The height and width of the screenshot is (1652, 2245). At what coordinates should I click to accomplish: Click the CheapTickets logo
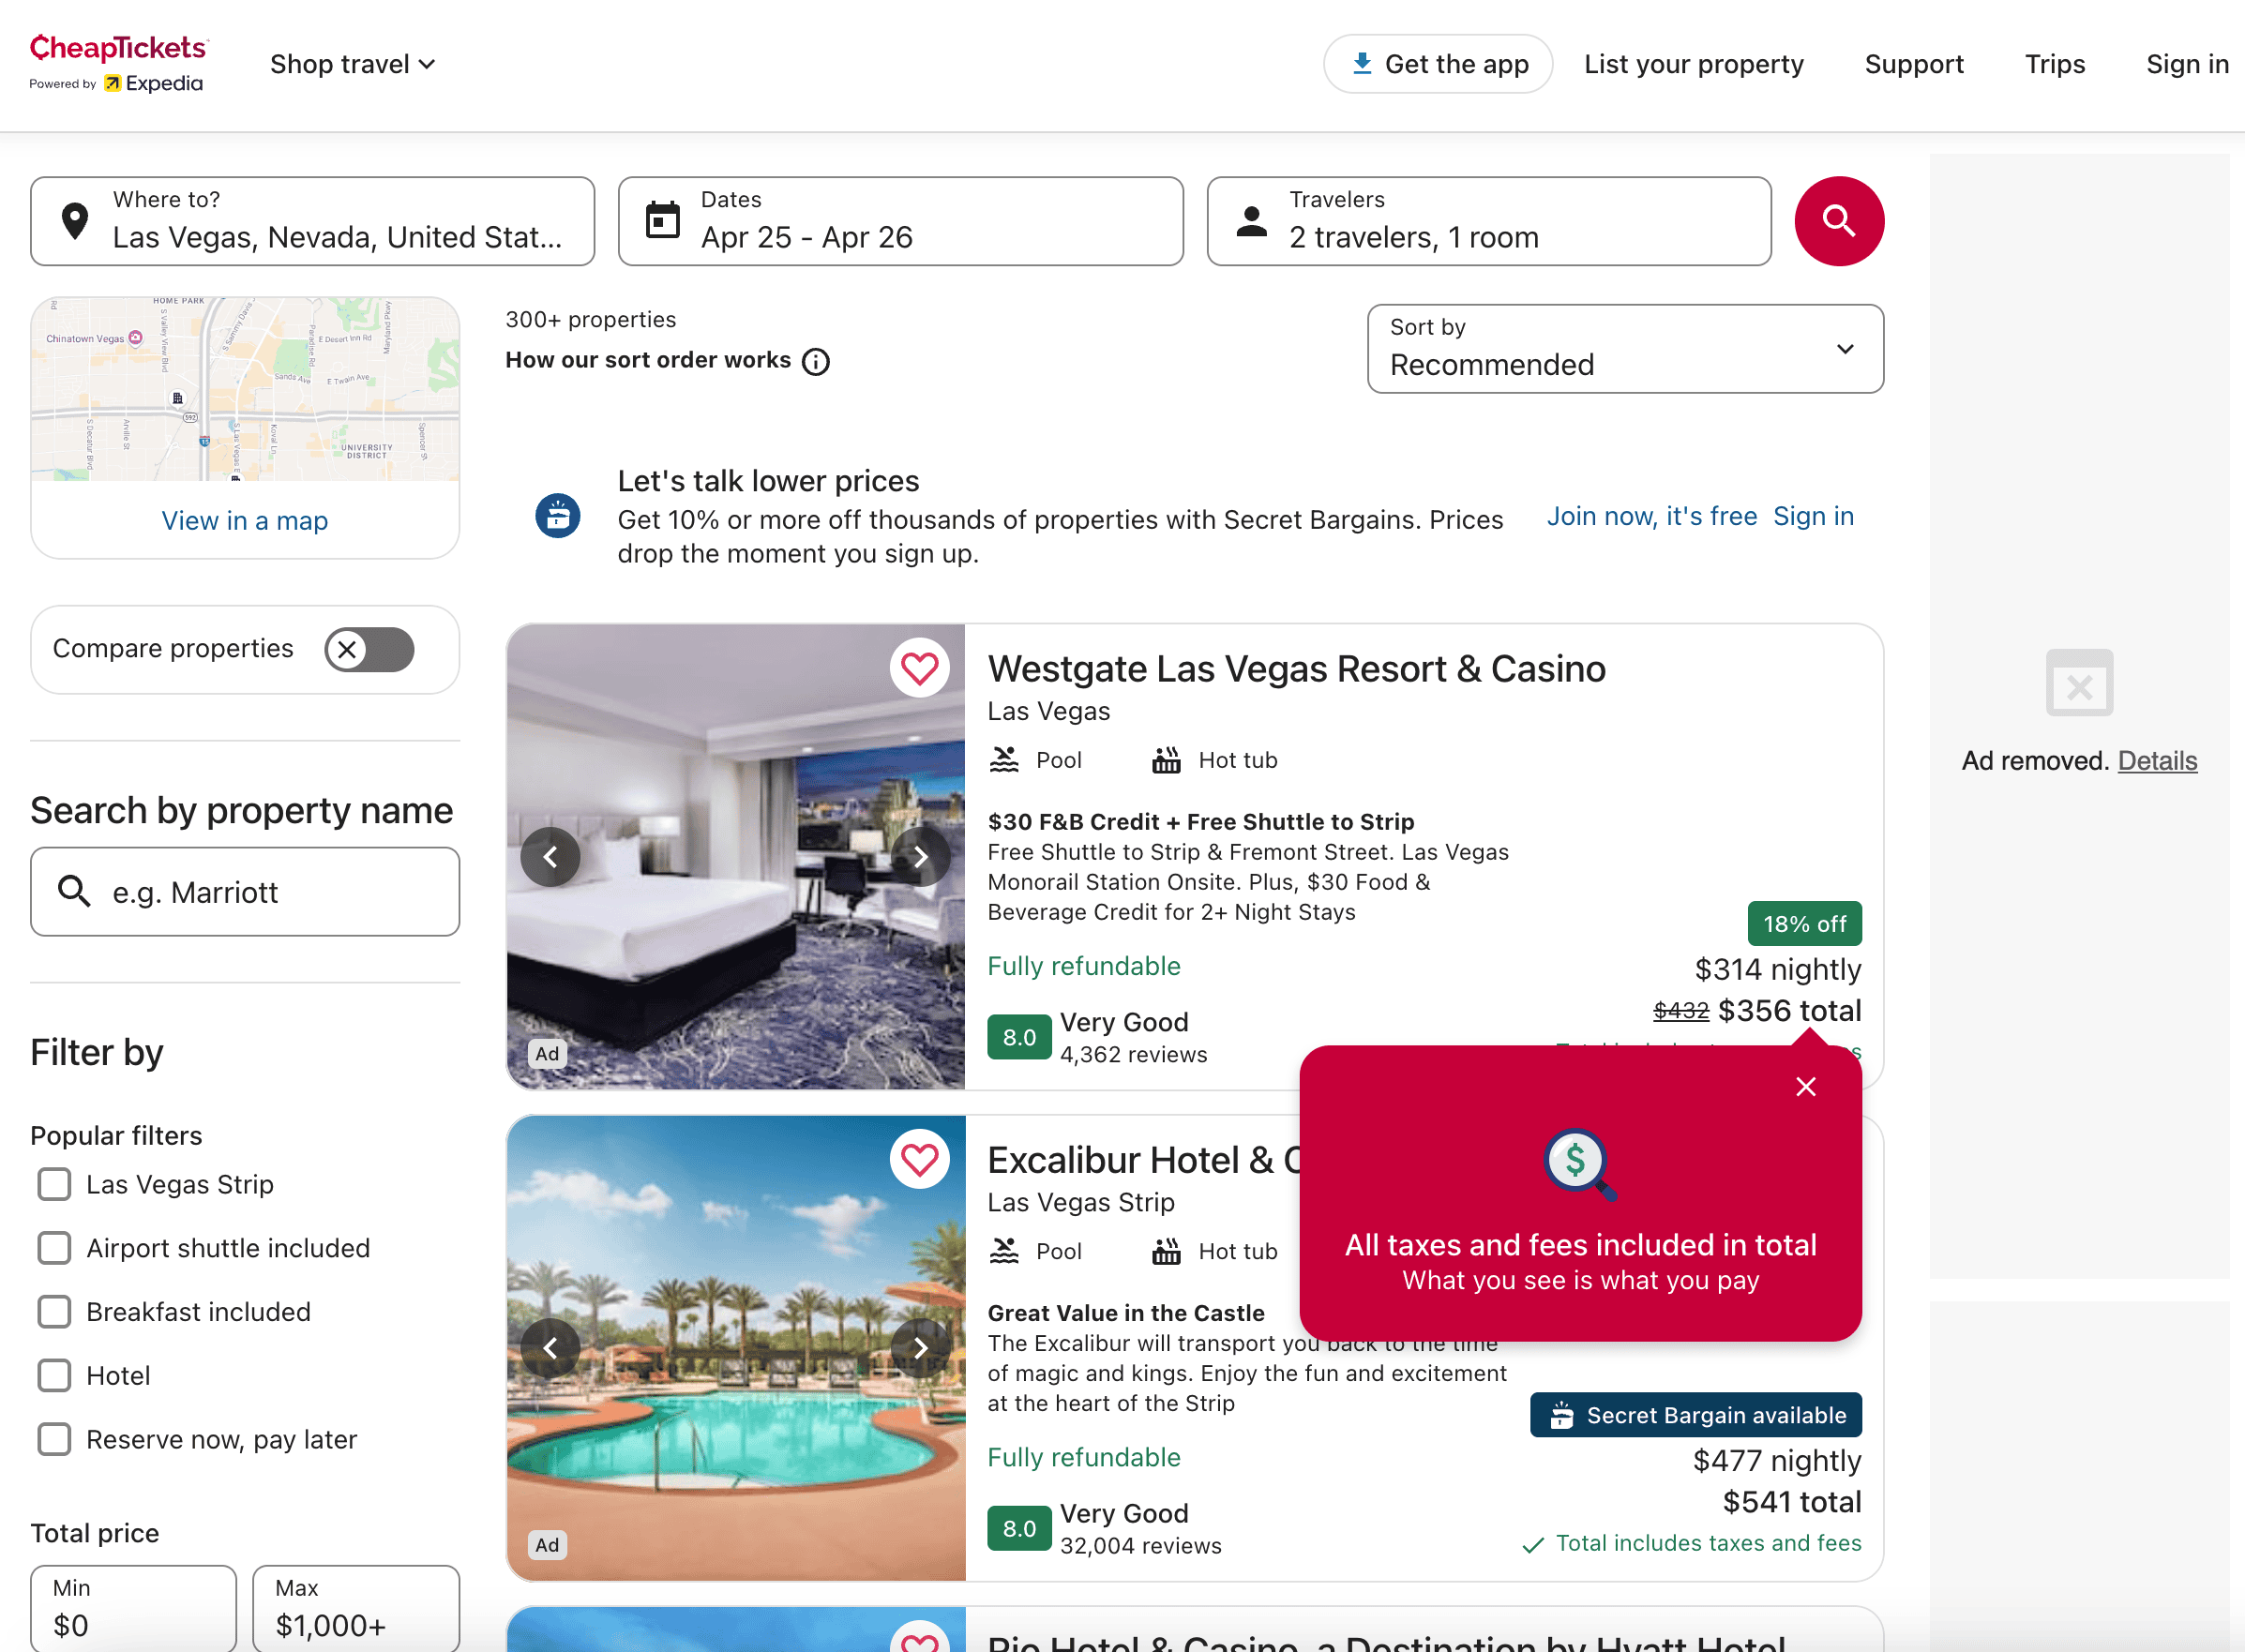[x=118, y=62]
